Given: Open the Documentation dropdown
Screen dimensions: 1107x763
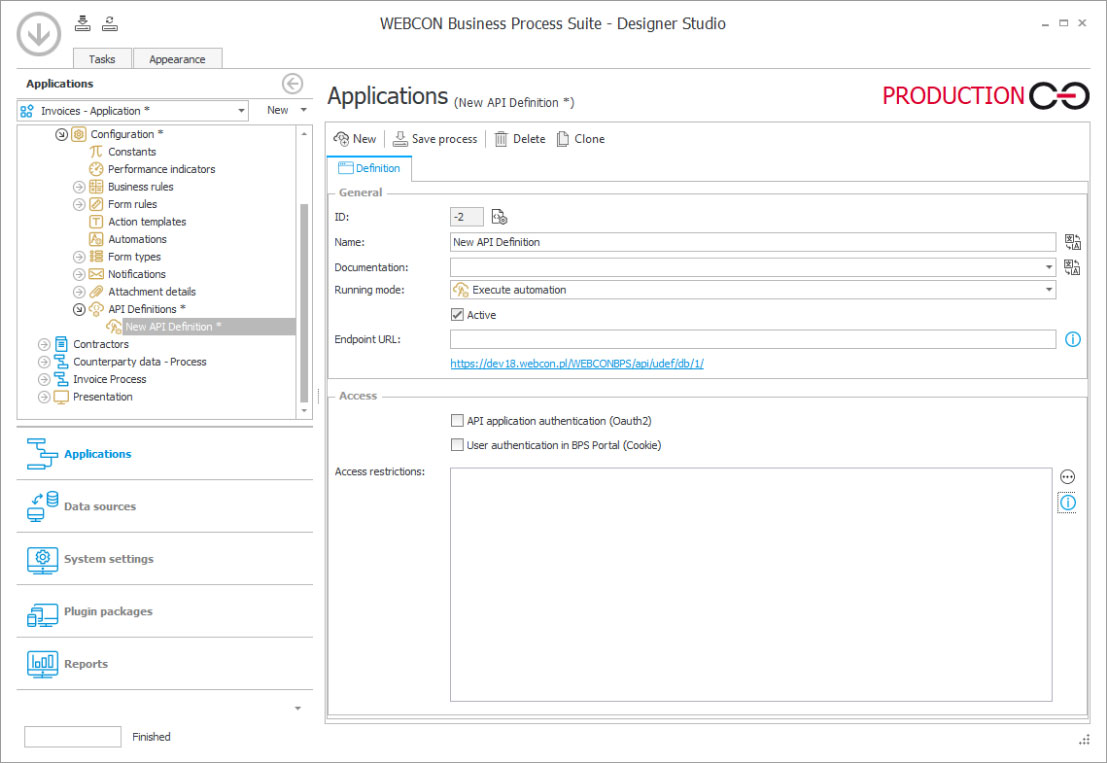Looking at the screenshot, I should tap(1048, 268).
